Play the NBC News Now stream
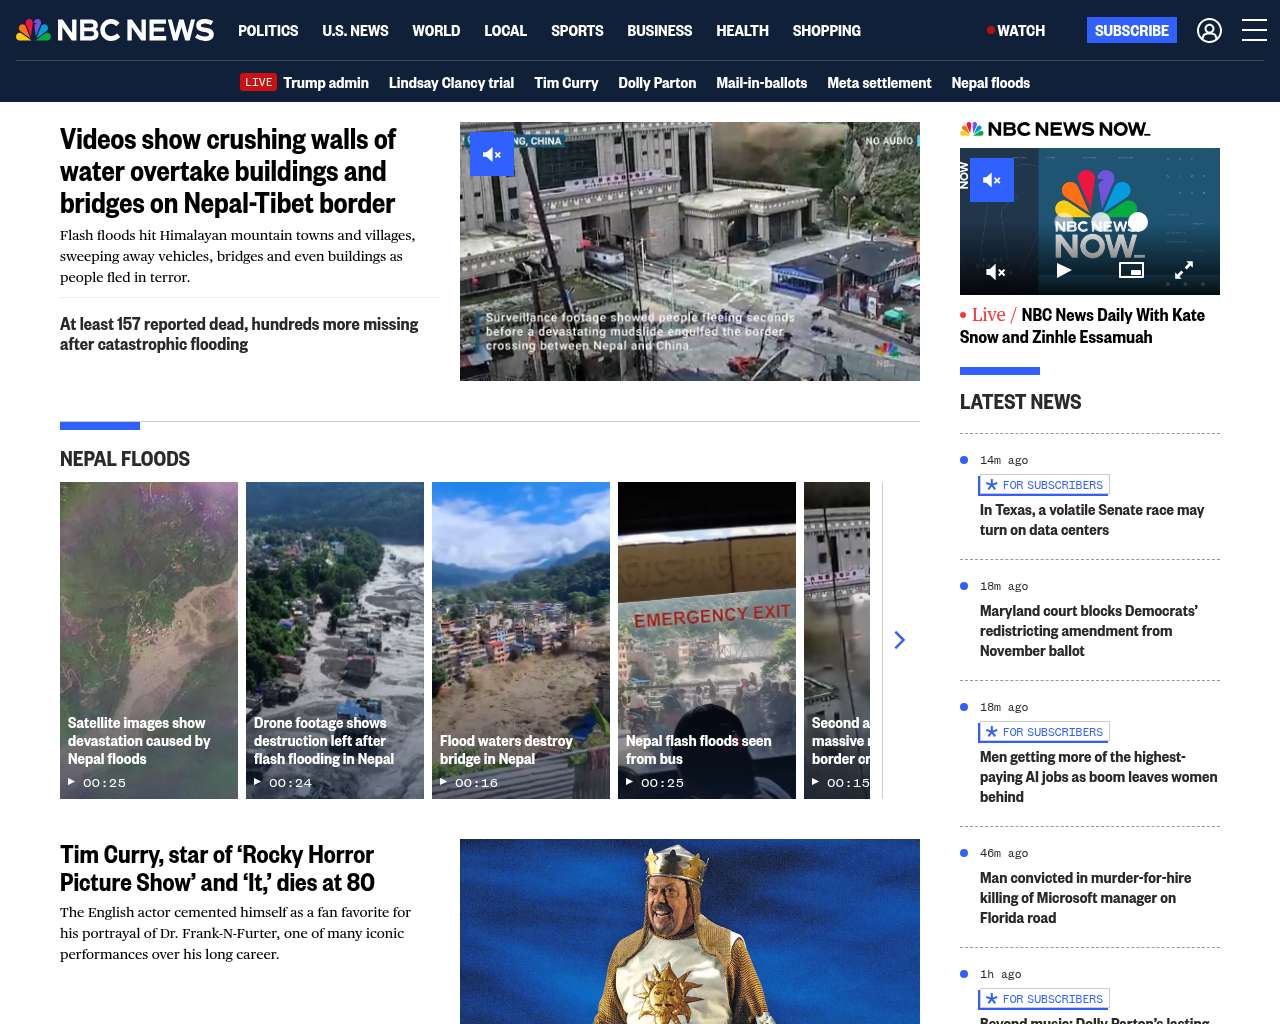The height and width of the screenshot is (1024, 1280). [x=1064, y=270]
